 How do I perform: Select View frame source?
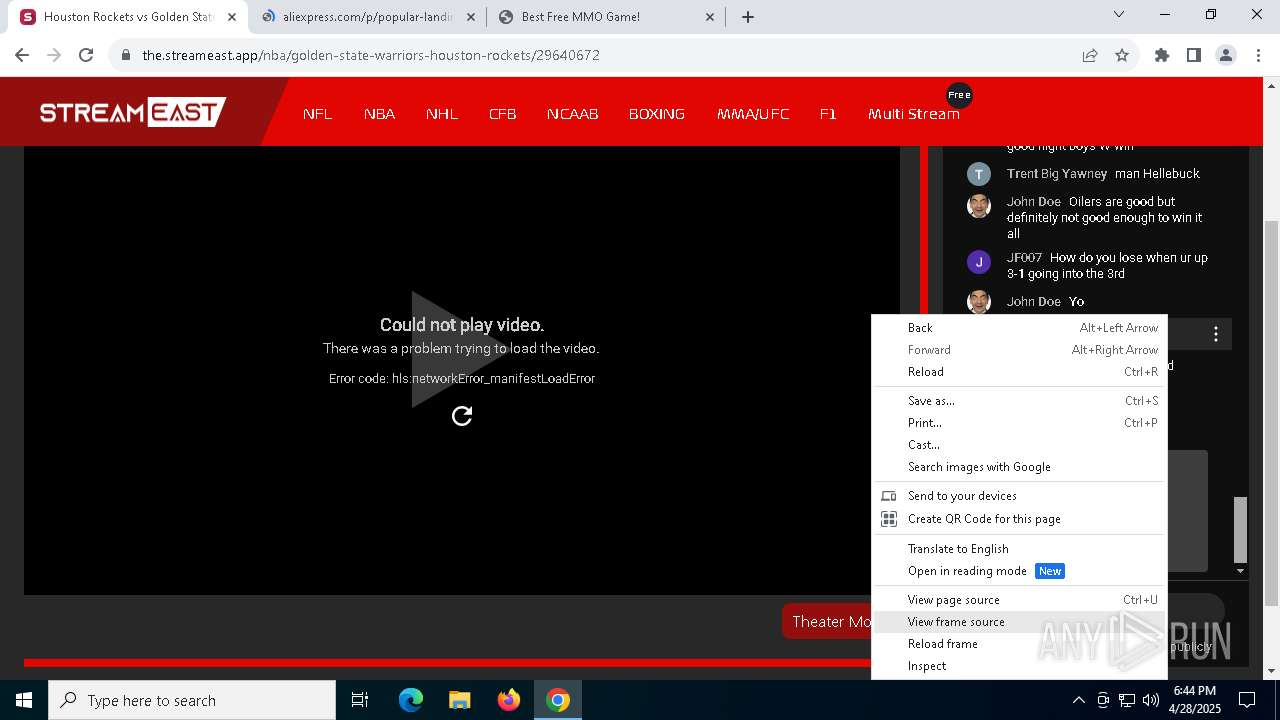(x=1019, y=622)
